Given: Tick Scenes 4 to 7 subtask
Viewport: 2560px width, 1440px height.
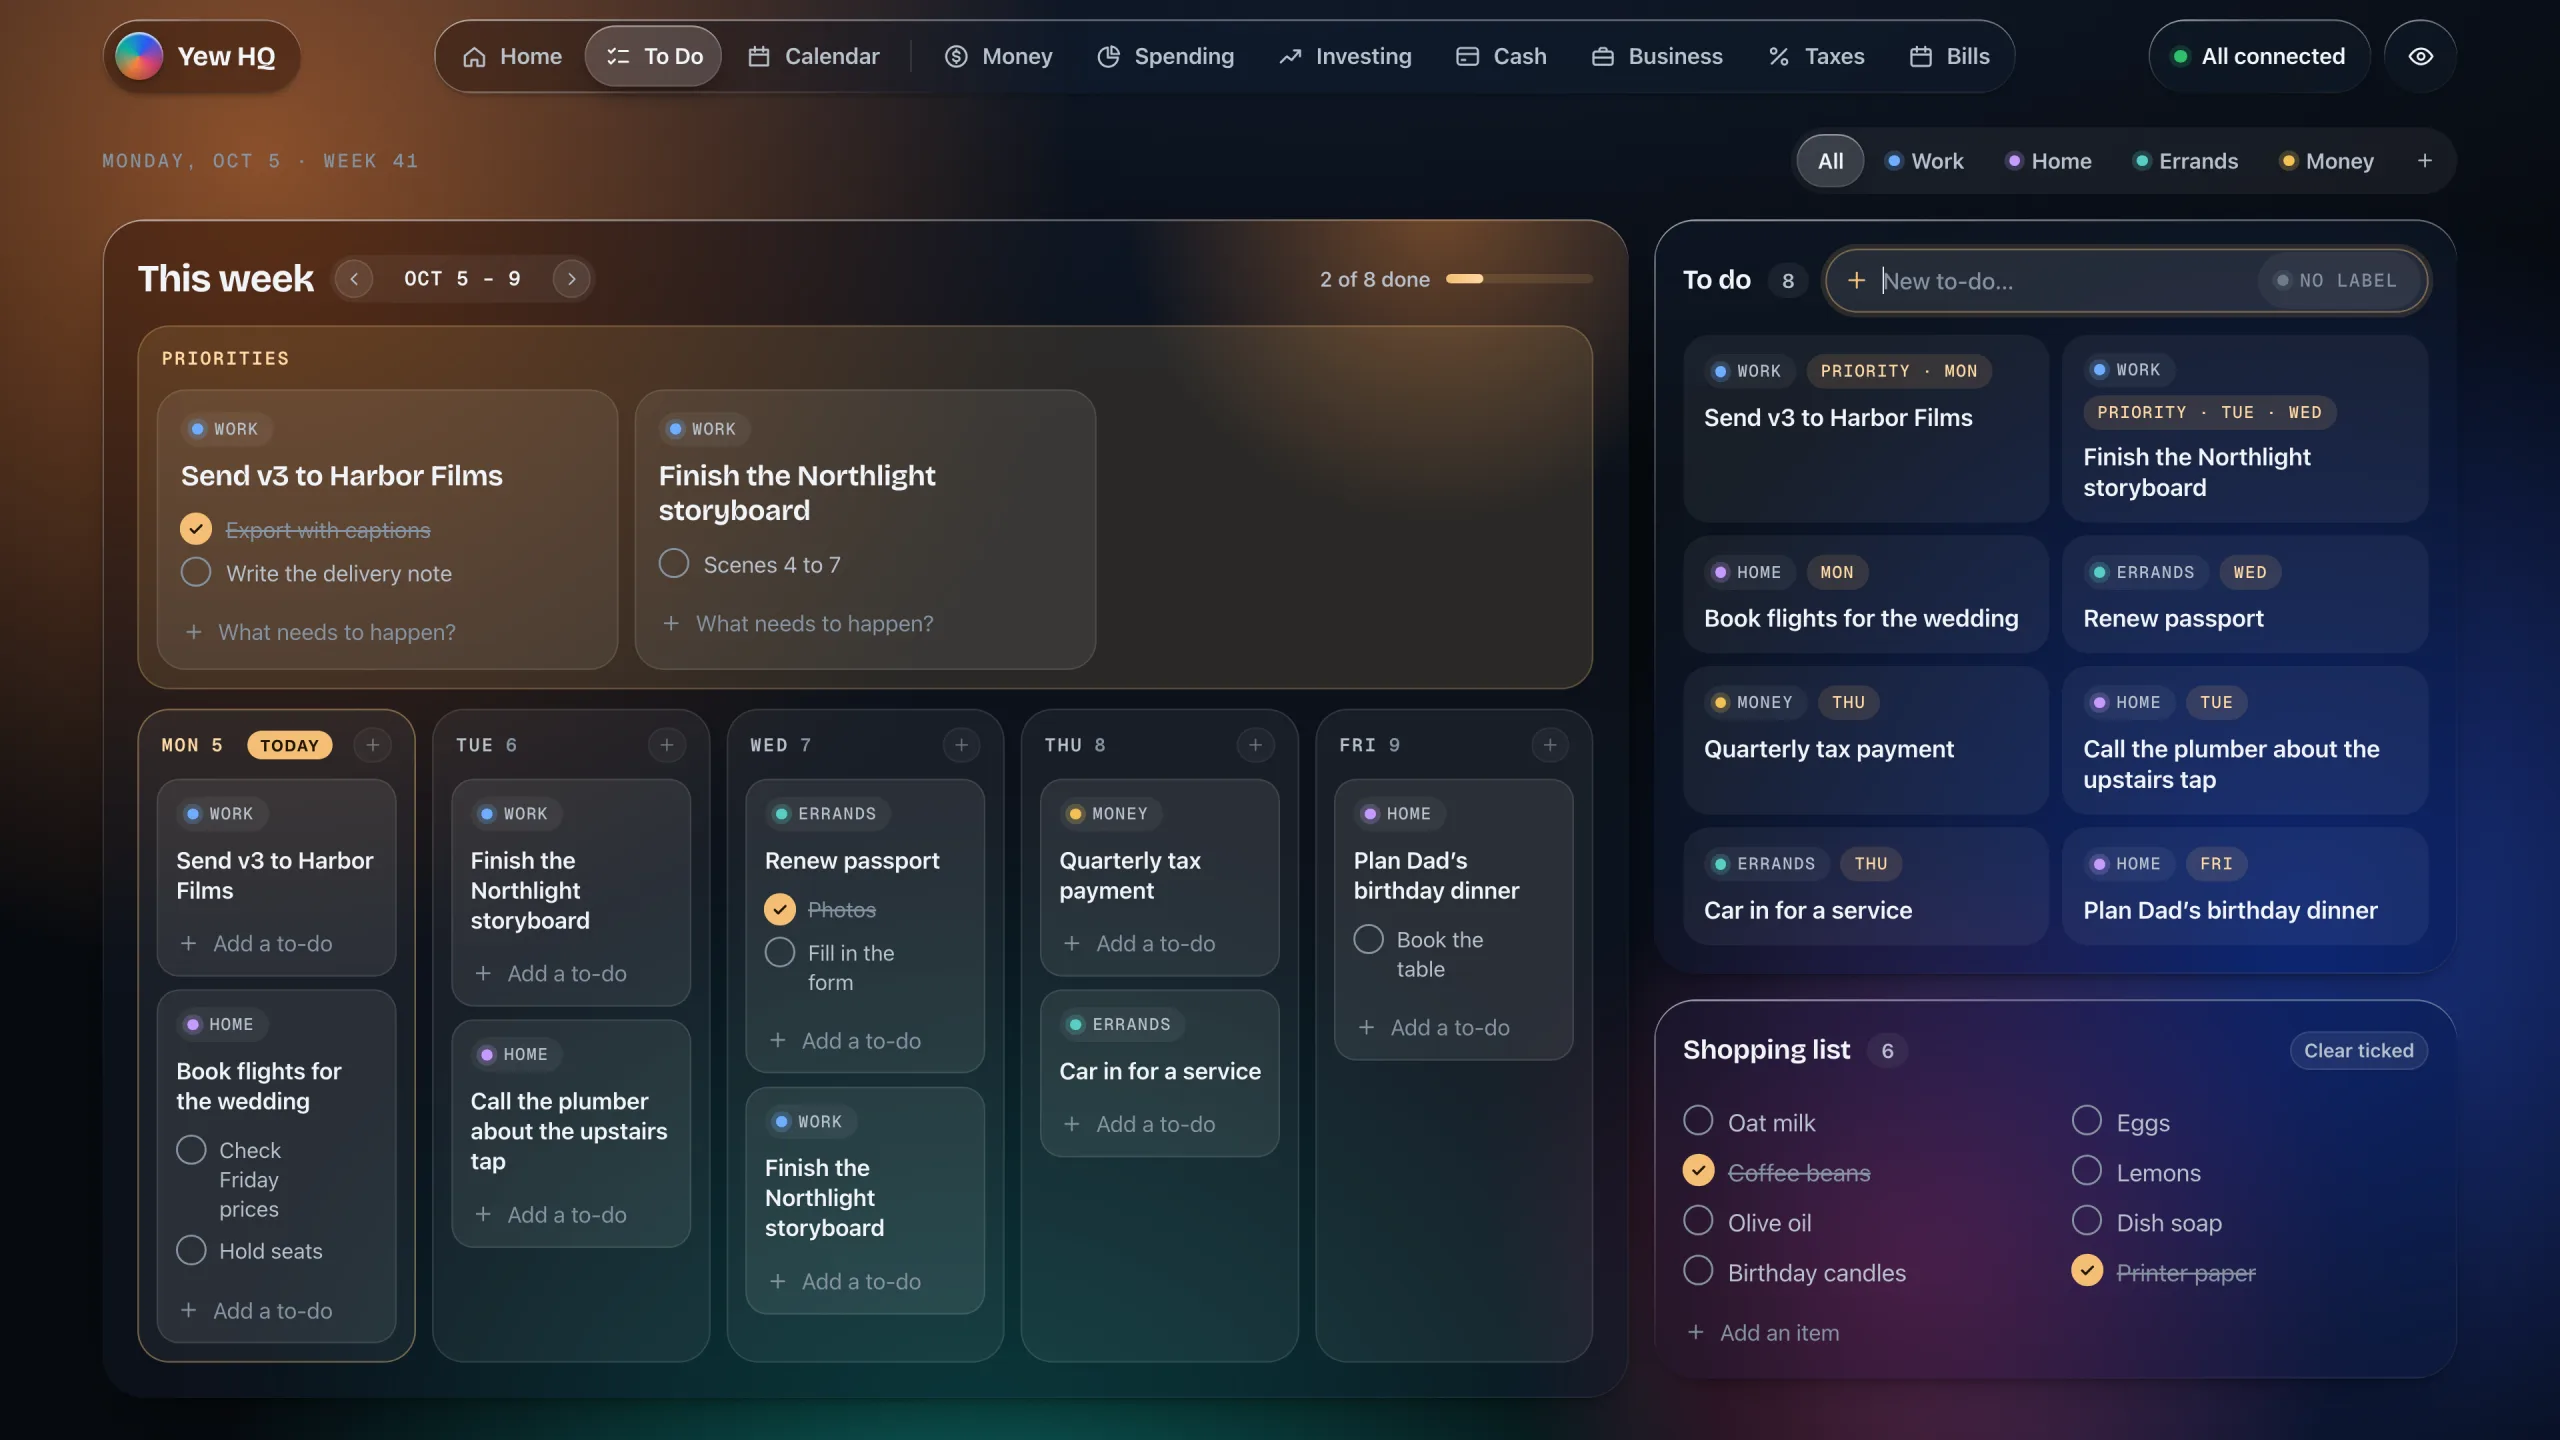Looking at the screenshot, I should pos(674,564).
